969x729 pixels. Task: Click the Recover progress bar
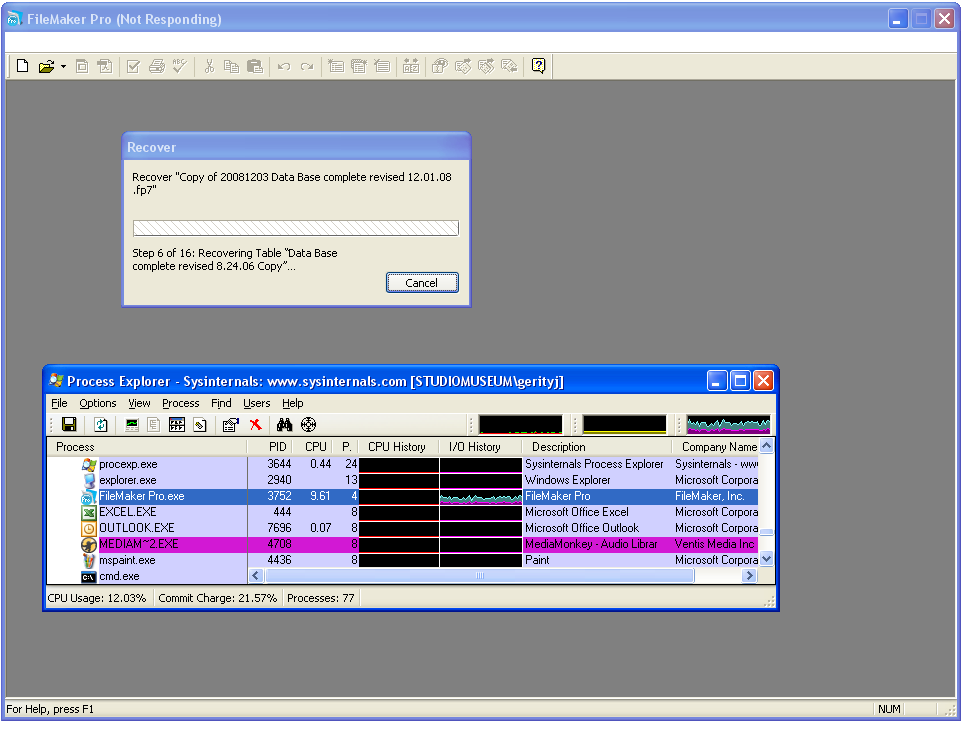(x=295, y=228)
